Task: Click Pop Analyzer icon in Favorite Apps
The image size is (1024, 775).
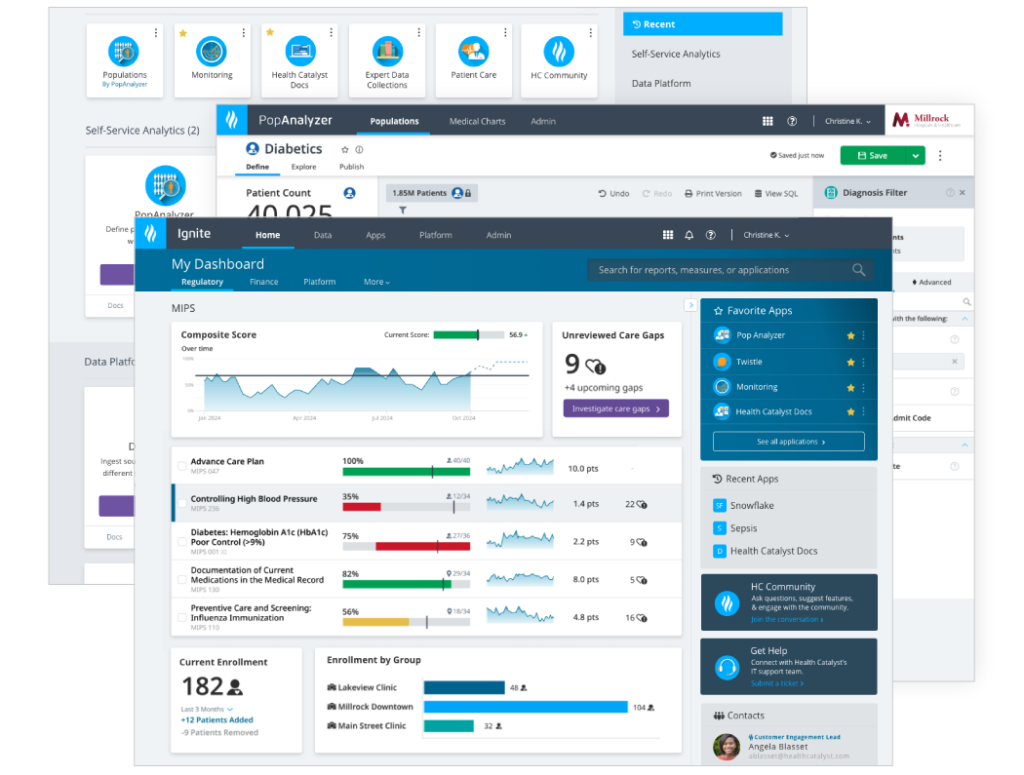Action: (722, 336)
